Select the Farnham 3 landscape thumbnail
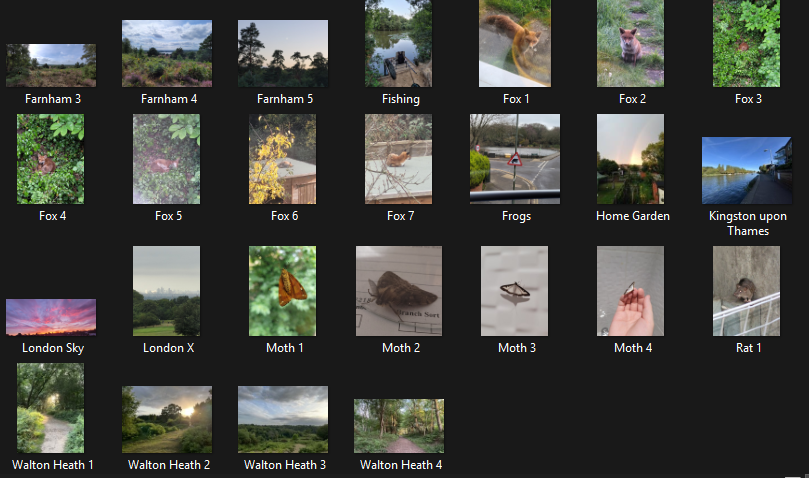809x478 pixels. tap(51, 65)
